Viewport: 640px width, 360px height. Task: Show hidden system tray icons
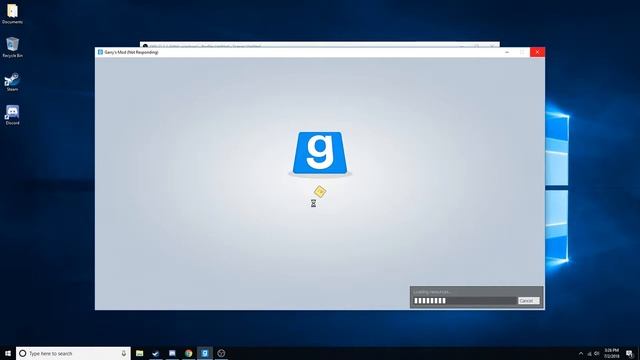(x=581, y=353)
